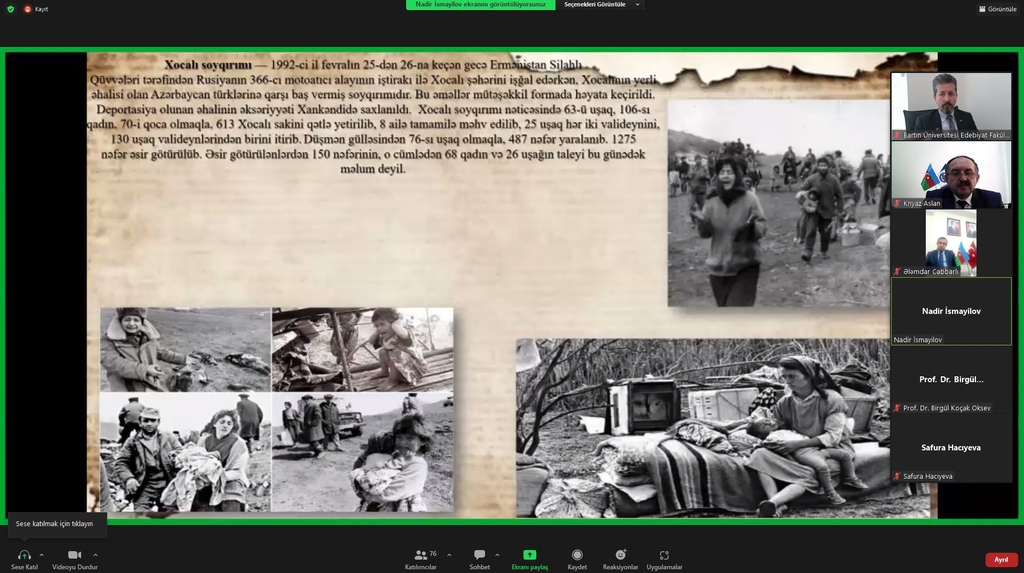Select Knyaz Aslan's video thumbnail
1024x573 pixels.
pos(951,175)
